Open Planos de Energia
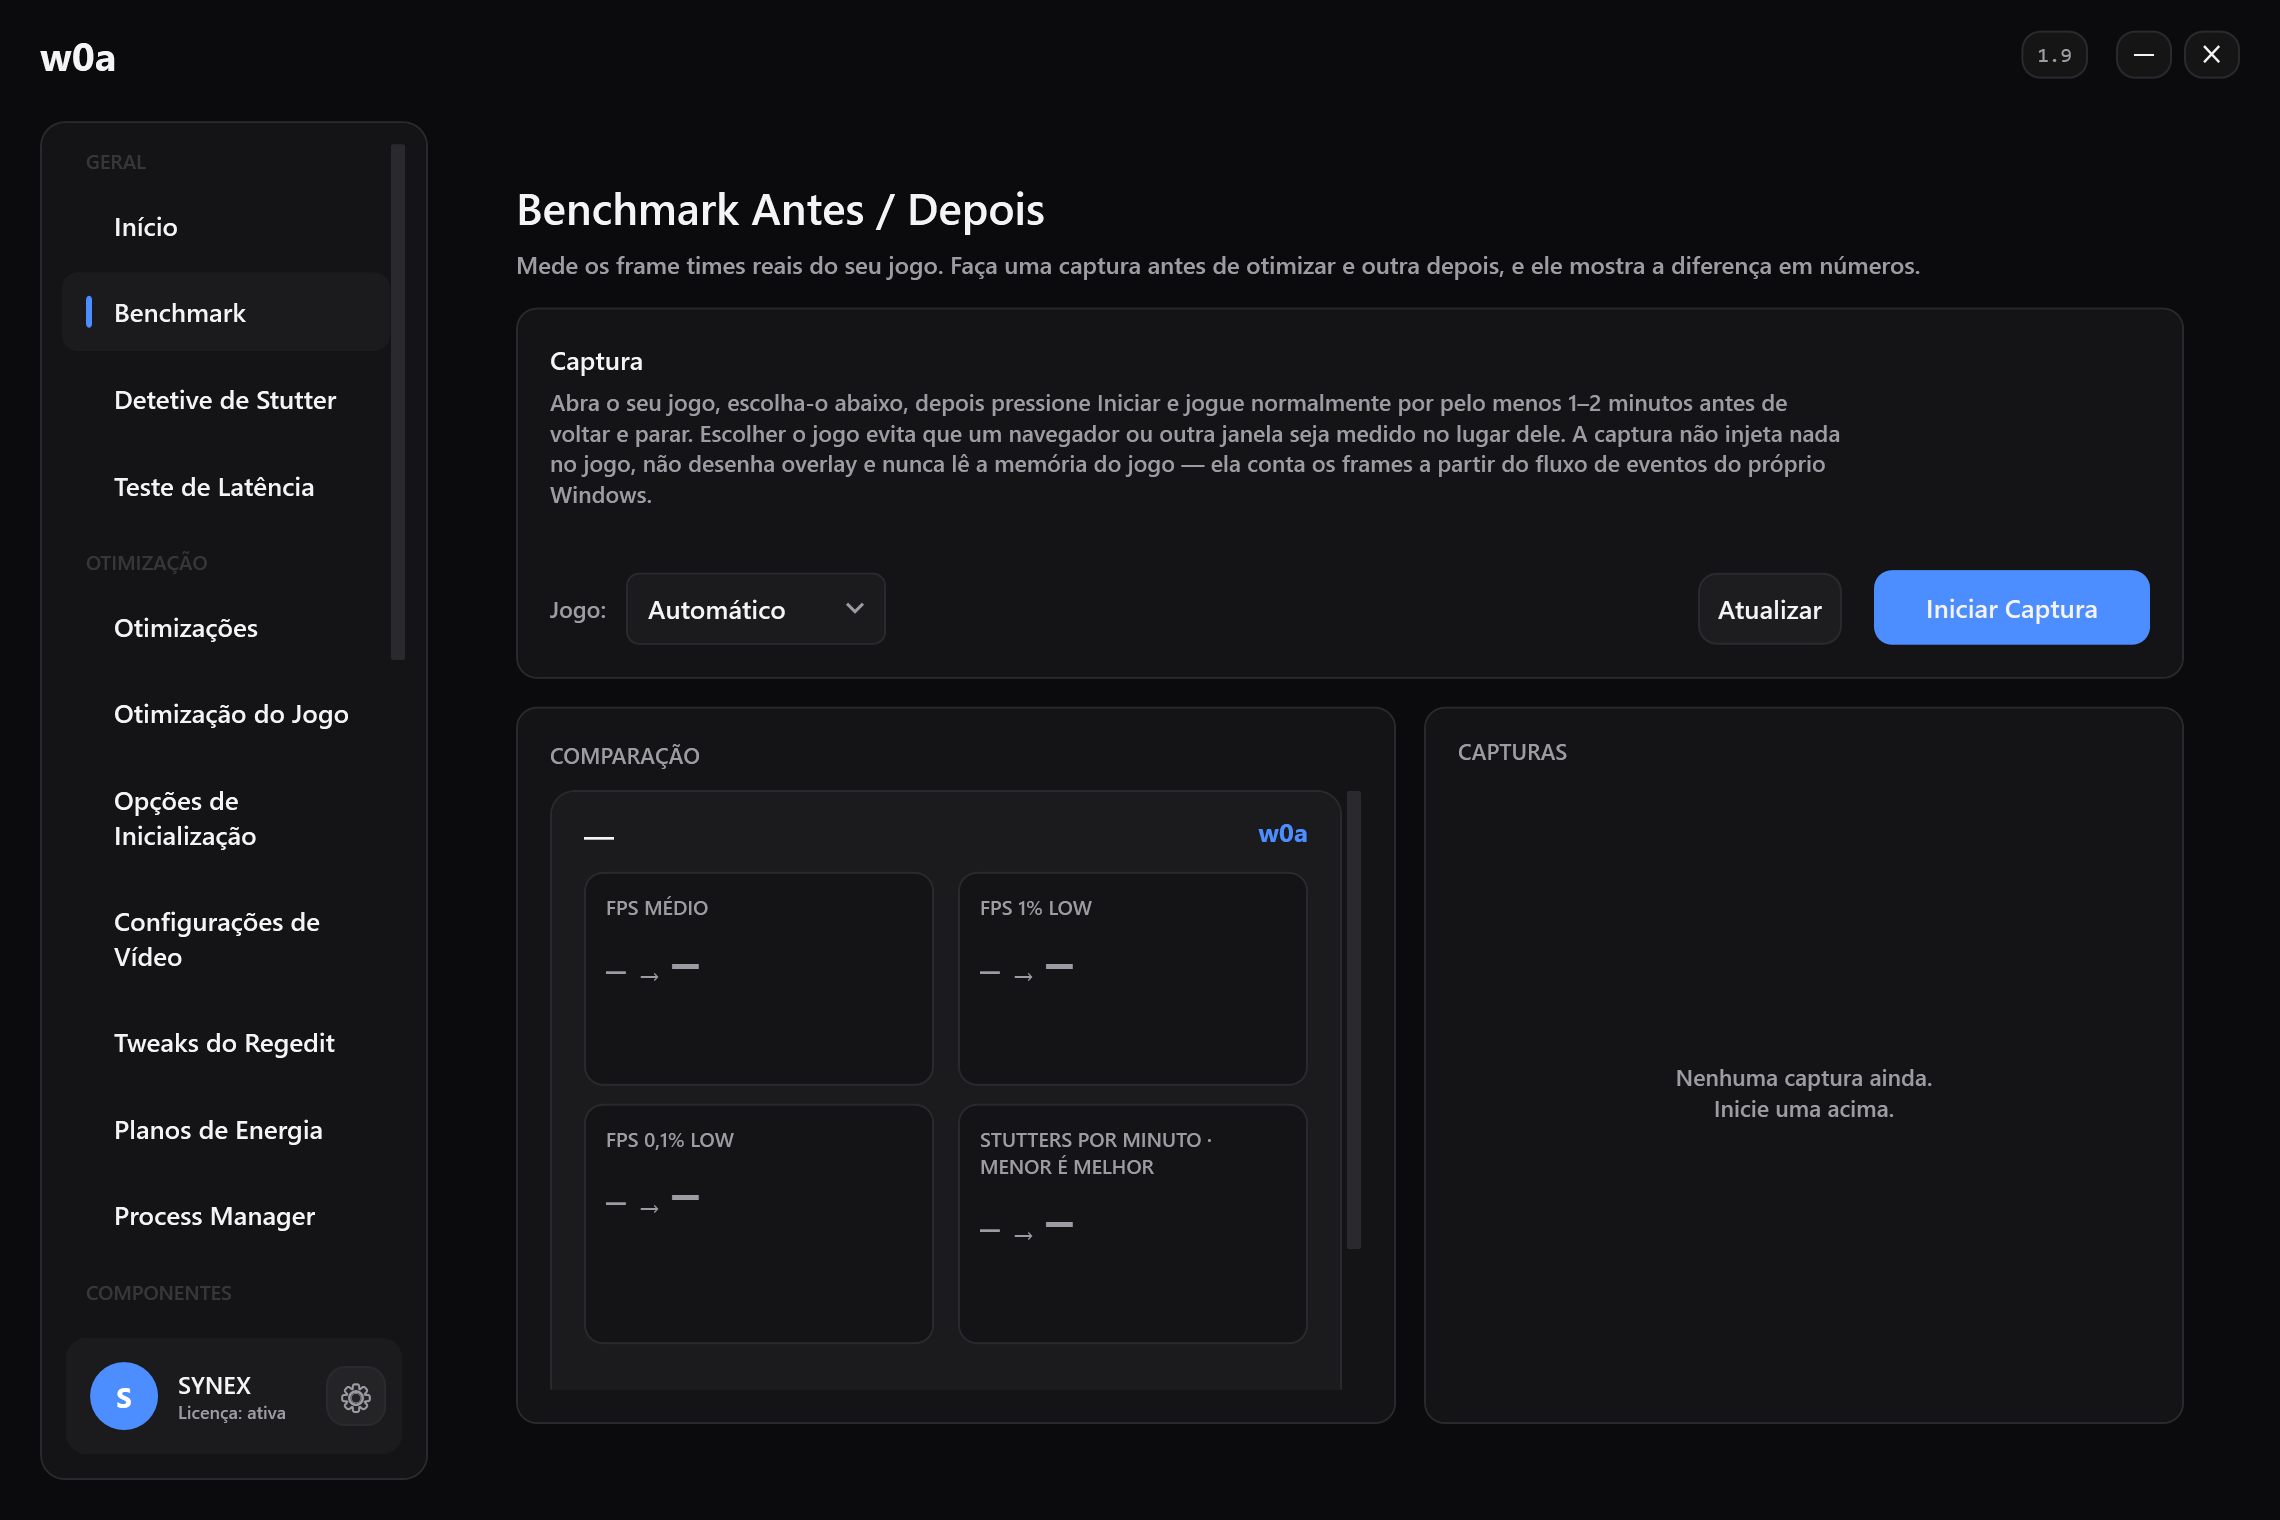Image resolution: width=2280 pixels, height=1520 pixels. tap(226, 1130)
